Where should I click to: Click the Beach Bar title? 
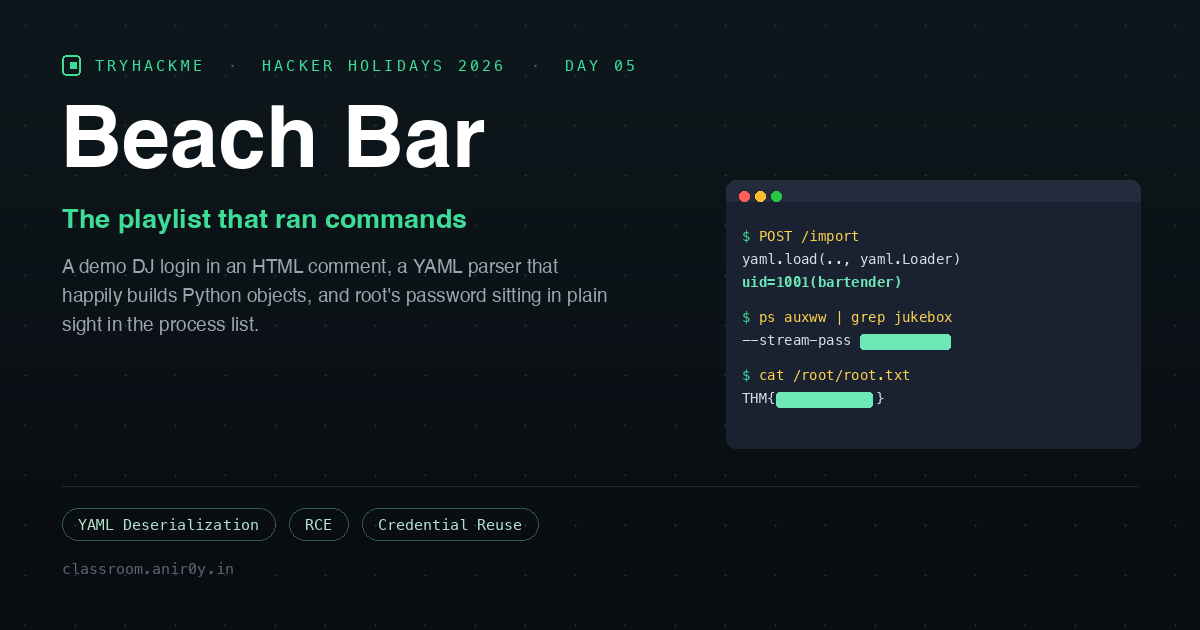click(273, 137)
